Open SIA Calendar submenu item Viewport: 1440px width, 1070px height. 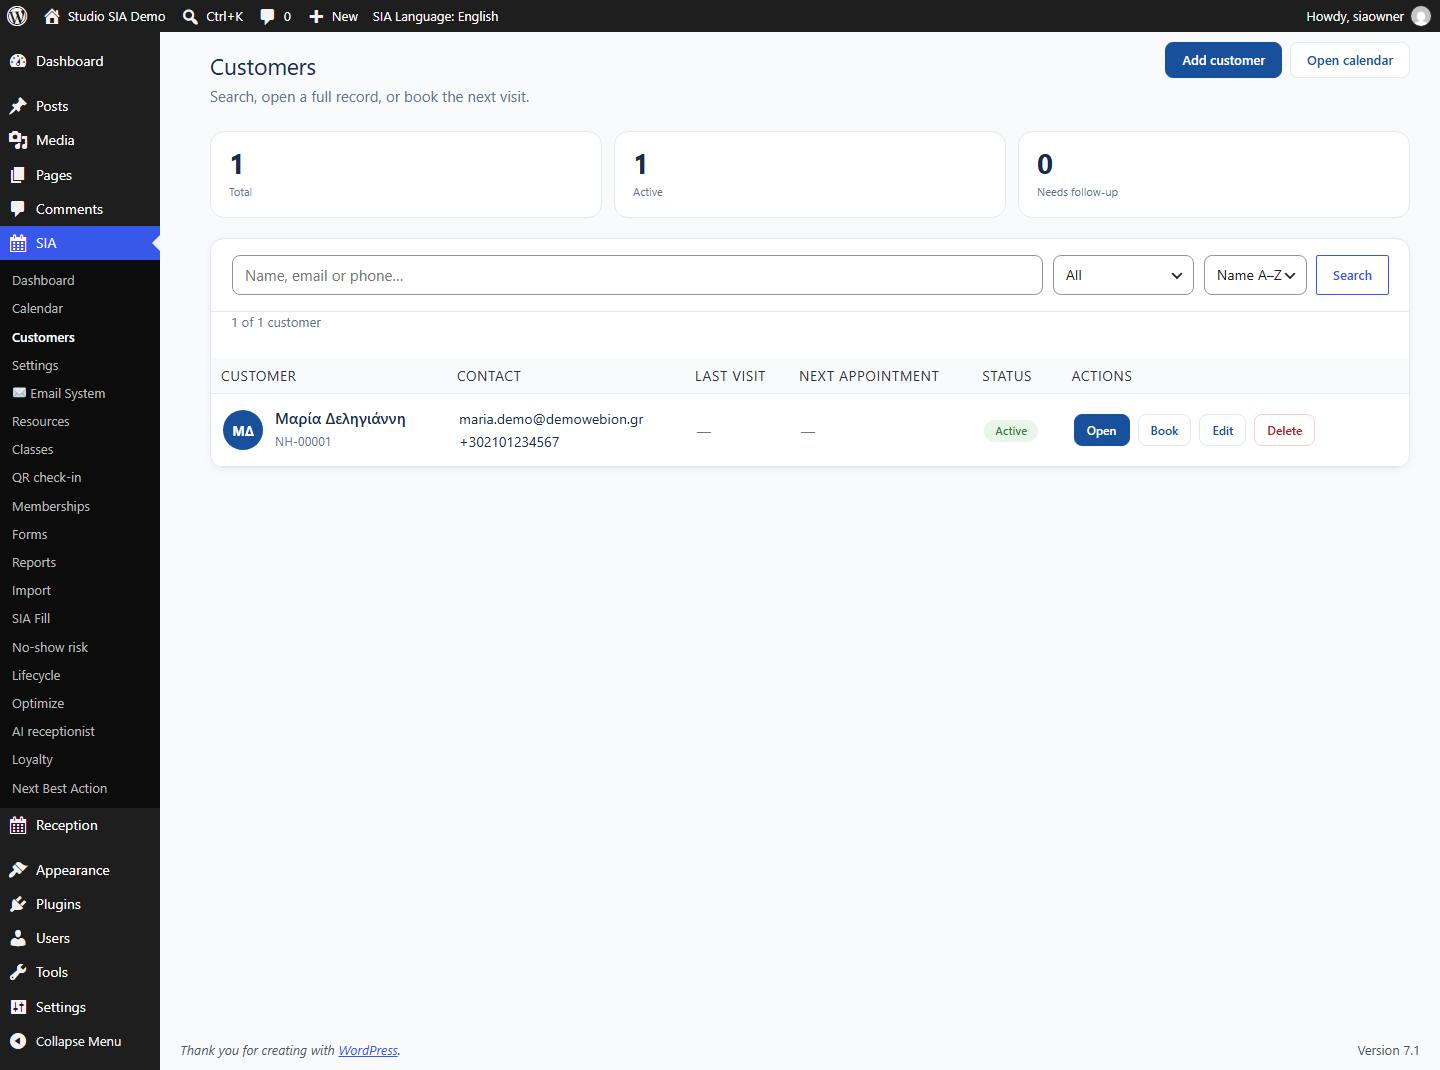37,308
